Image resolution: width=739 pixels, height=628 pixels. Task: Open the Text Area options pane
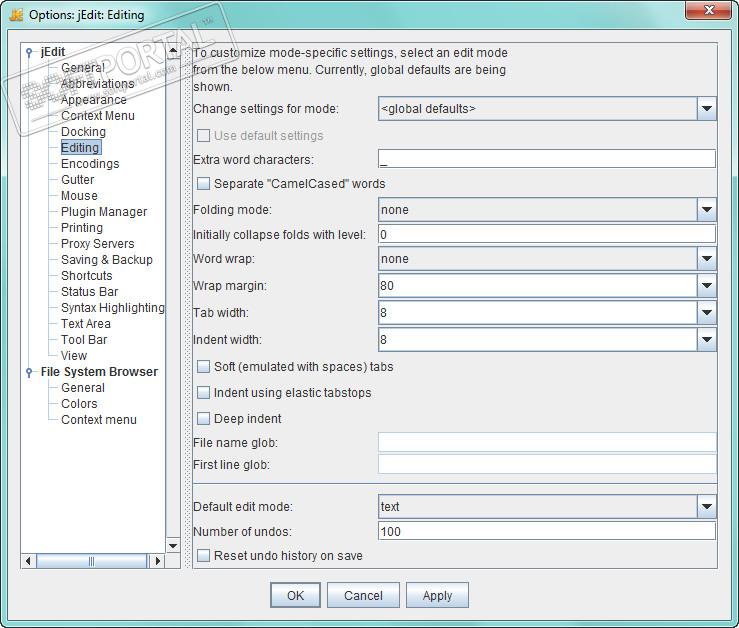click(86, 324)
